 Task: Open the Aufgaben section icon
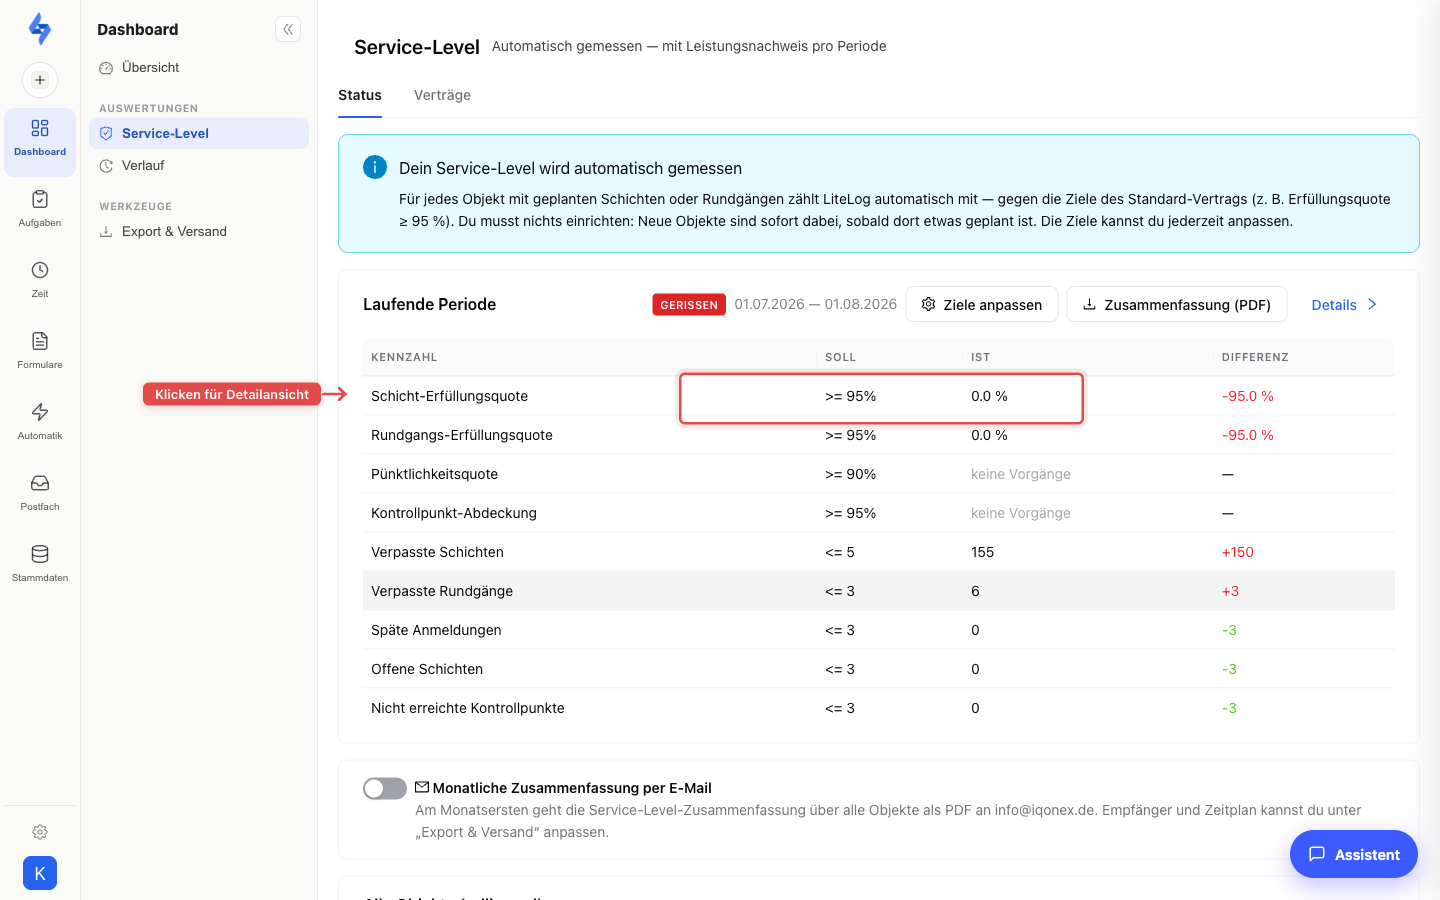[40, 199]
